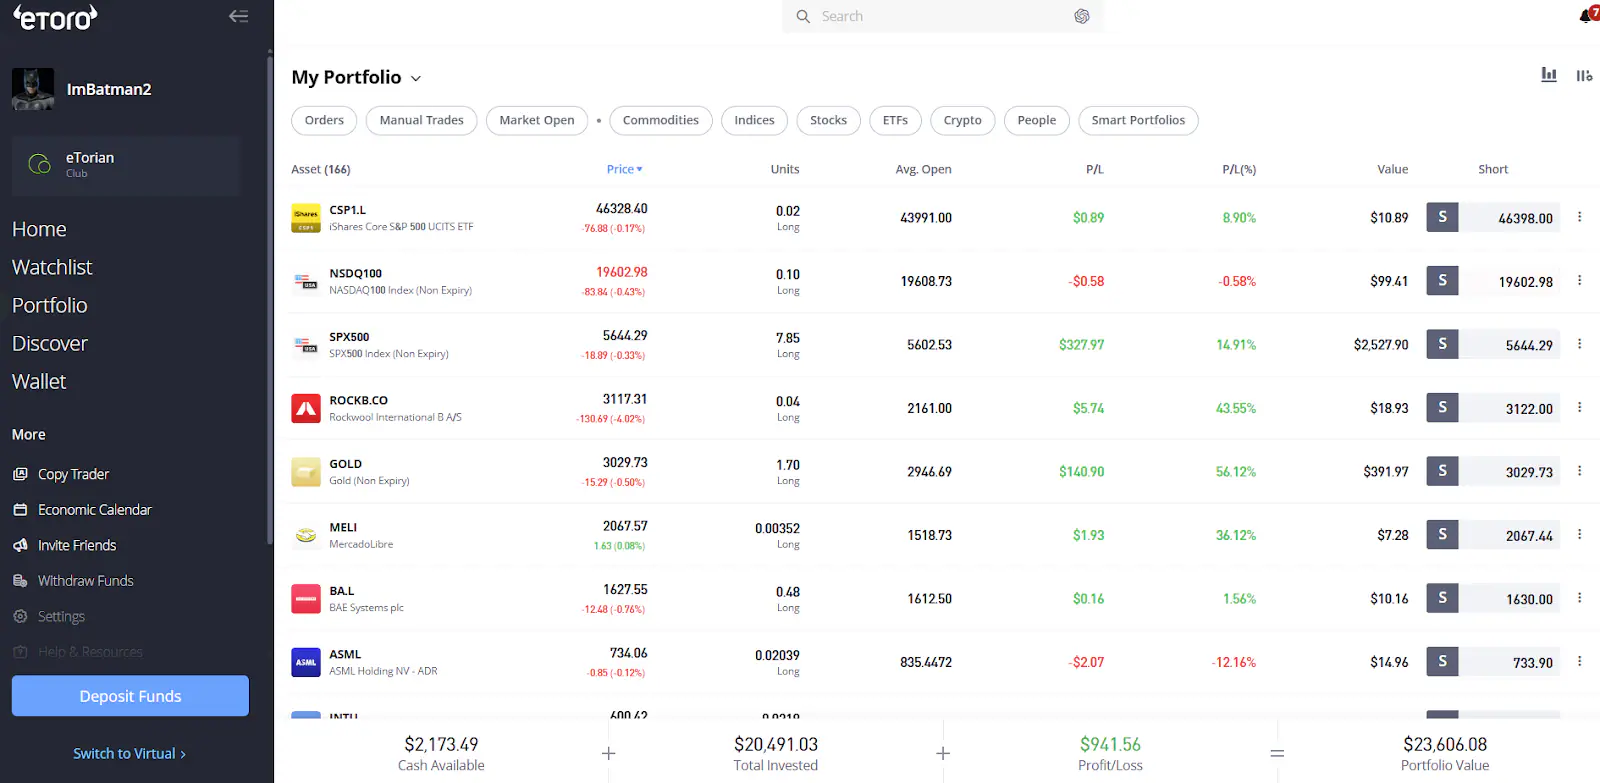The image size is (1600, 783).
Task: Click the Deposit Funds button
Action: click(130, 696)
